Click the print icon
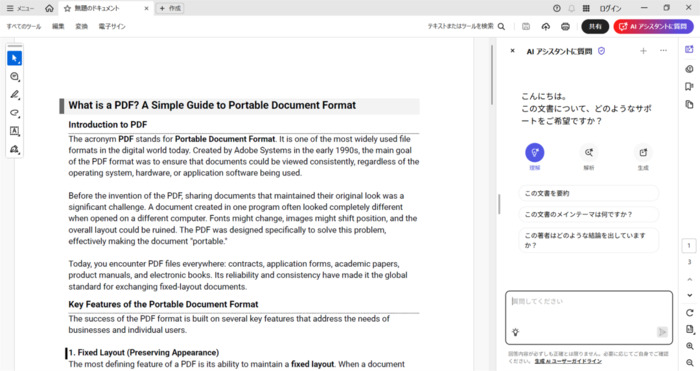The width and height of the screenshot is (700, 371). pyautogui.click(x=565, y=27)
